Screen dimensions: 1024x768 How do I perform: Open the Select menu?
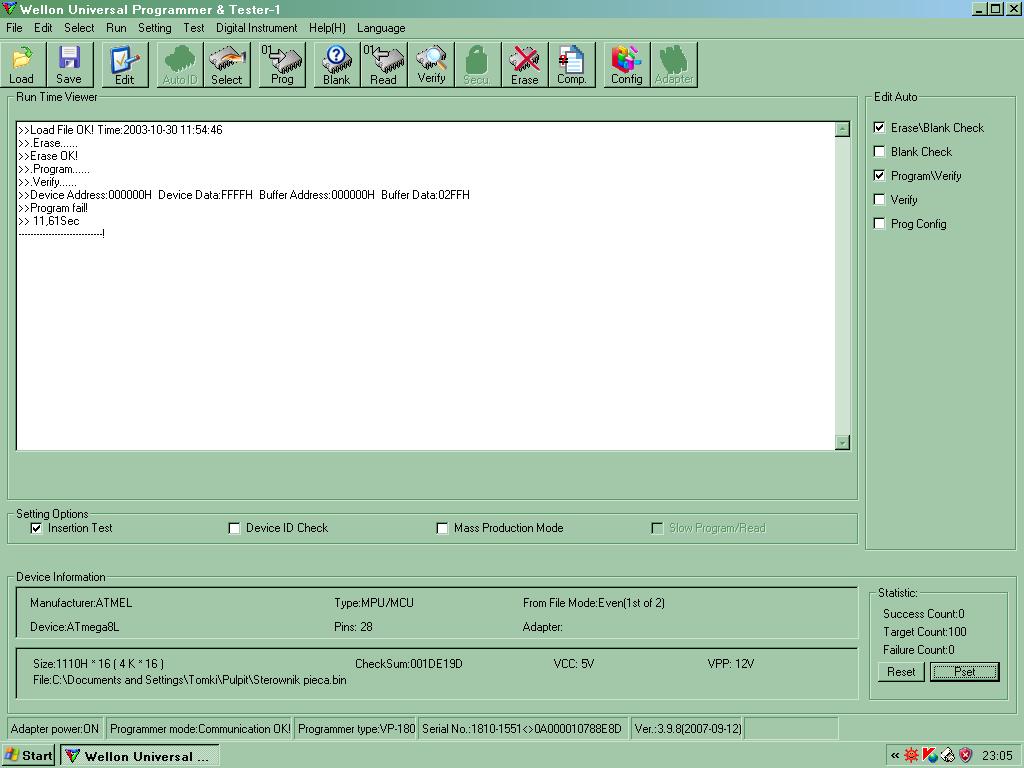[79, 28]
